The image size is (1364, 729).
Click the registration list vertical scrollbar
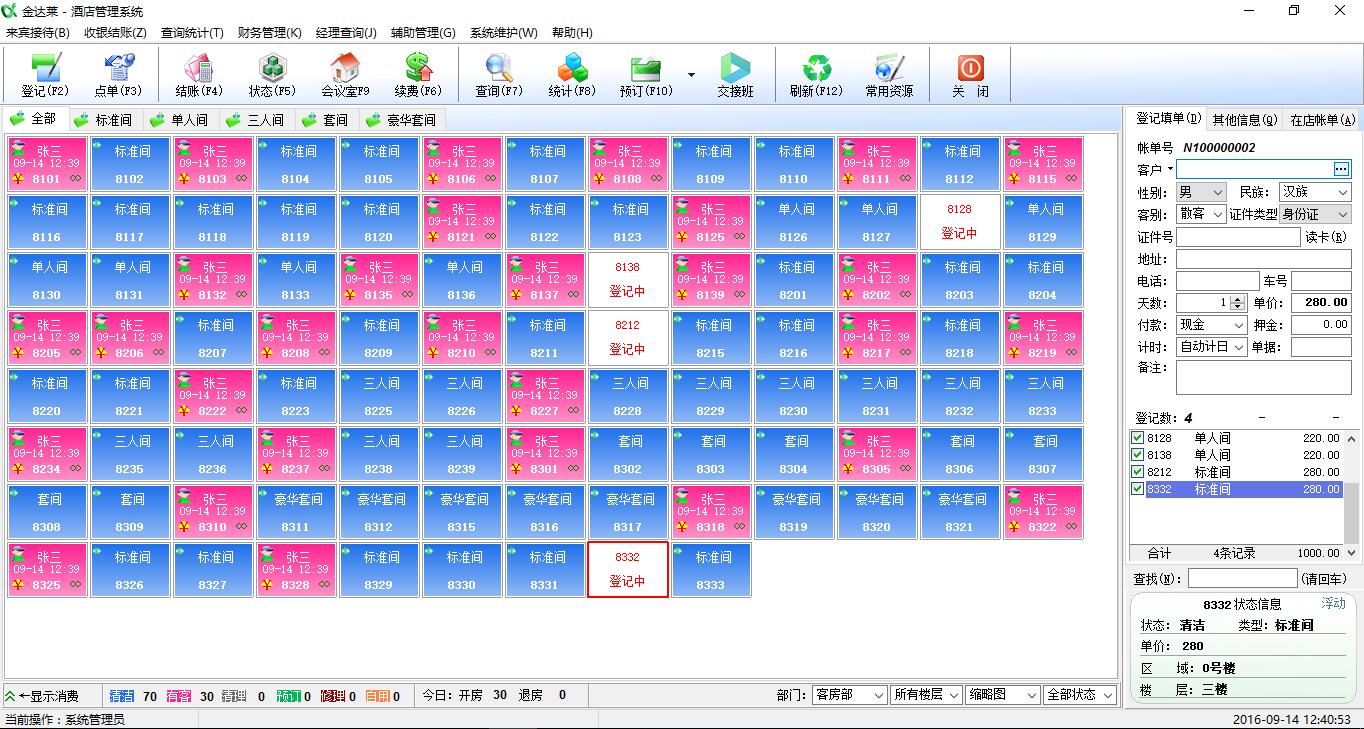coord(1352,495)
